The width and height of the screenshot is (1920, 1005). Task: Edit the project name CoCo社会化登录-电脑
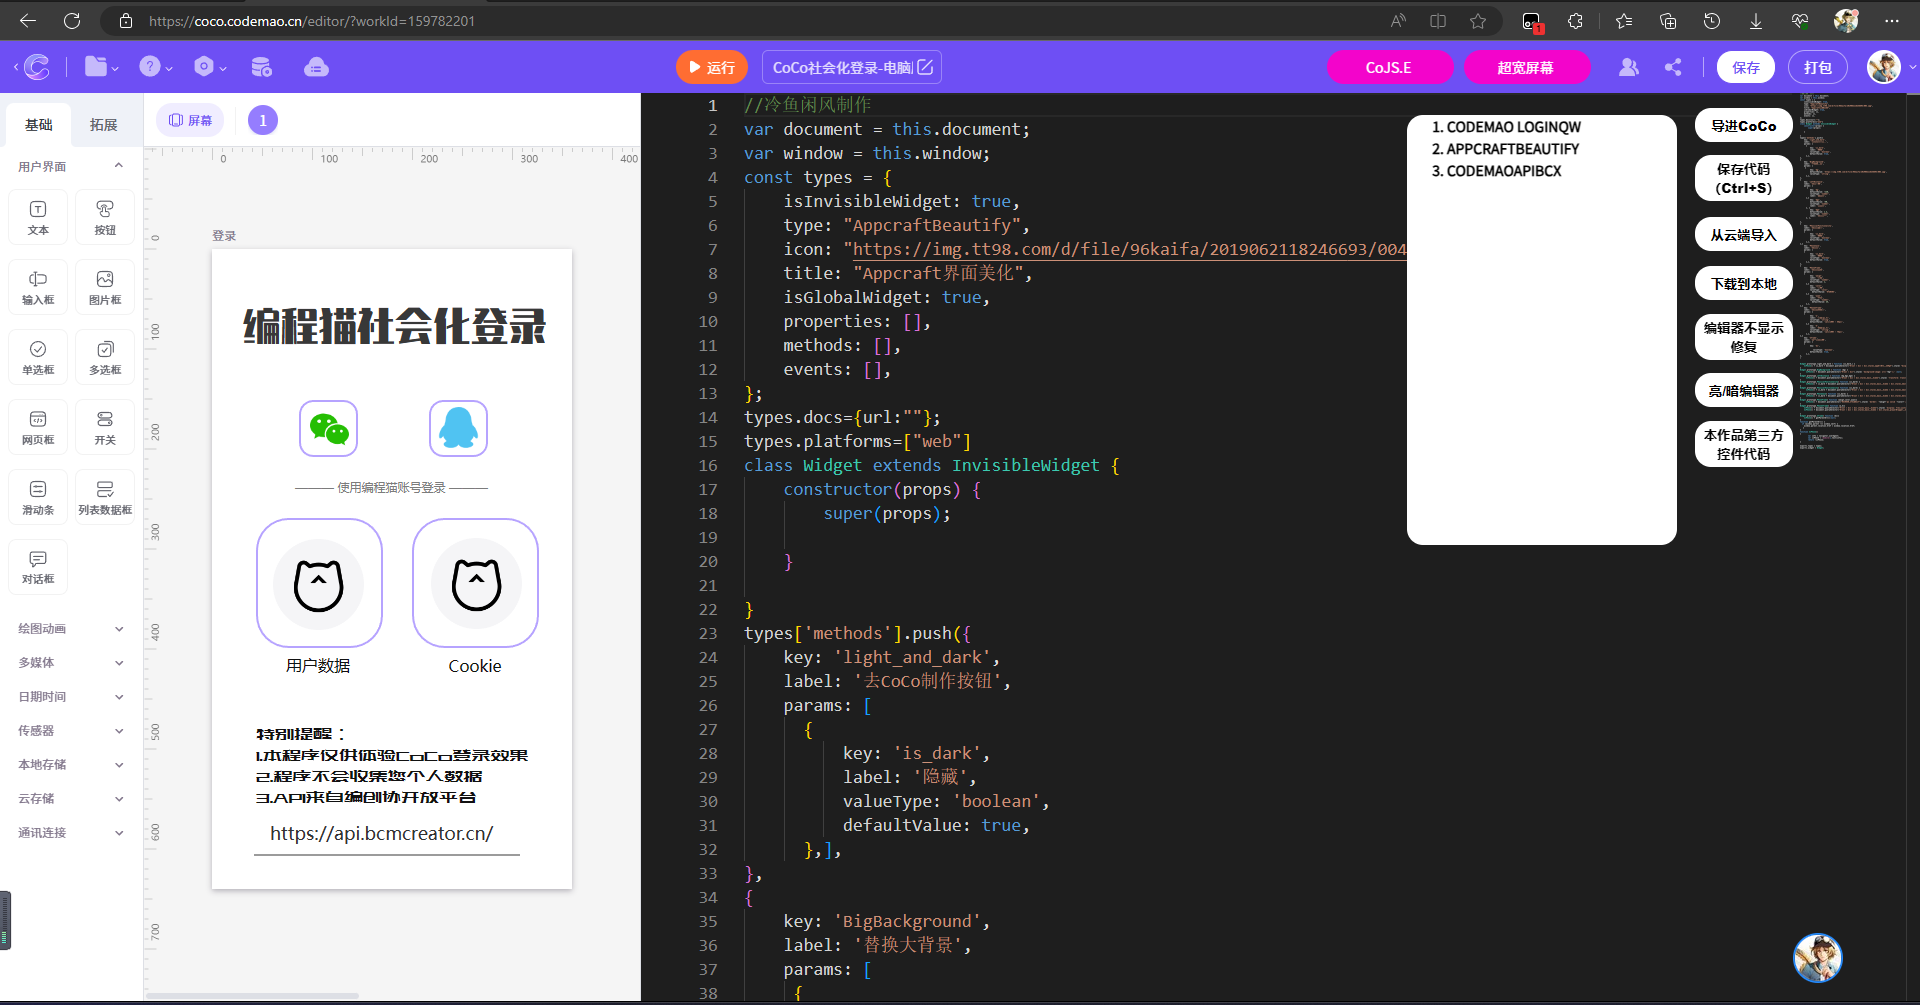click(852, 67)
